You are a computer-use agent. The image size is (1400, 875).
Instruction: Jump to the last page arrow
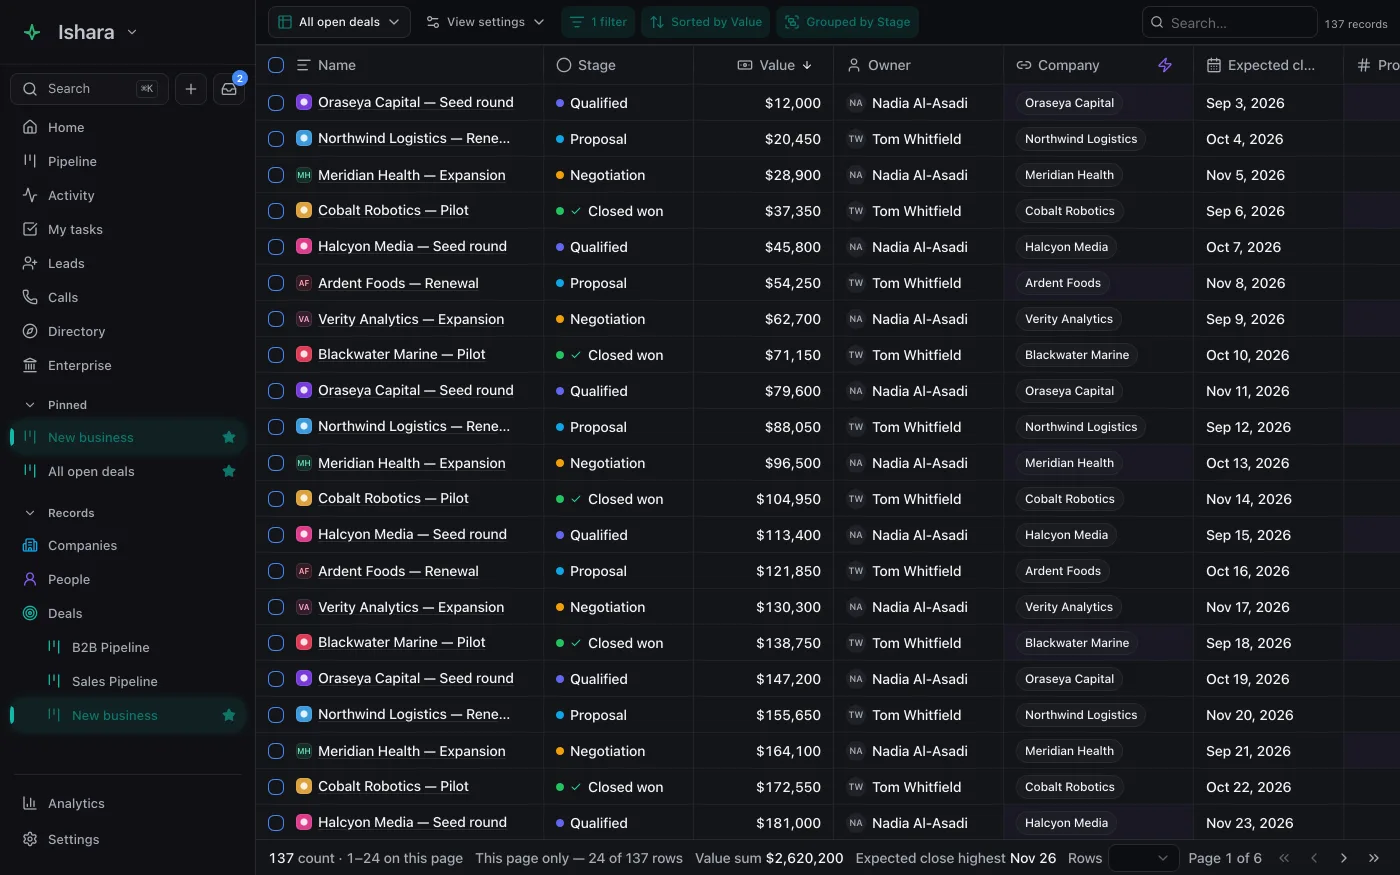pos(1374,858)
